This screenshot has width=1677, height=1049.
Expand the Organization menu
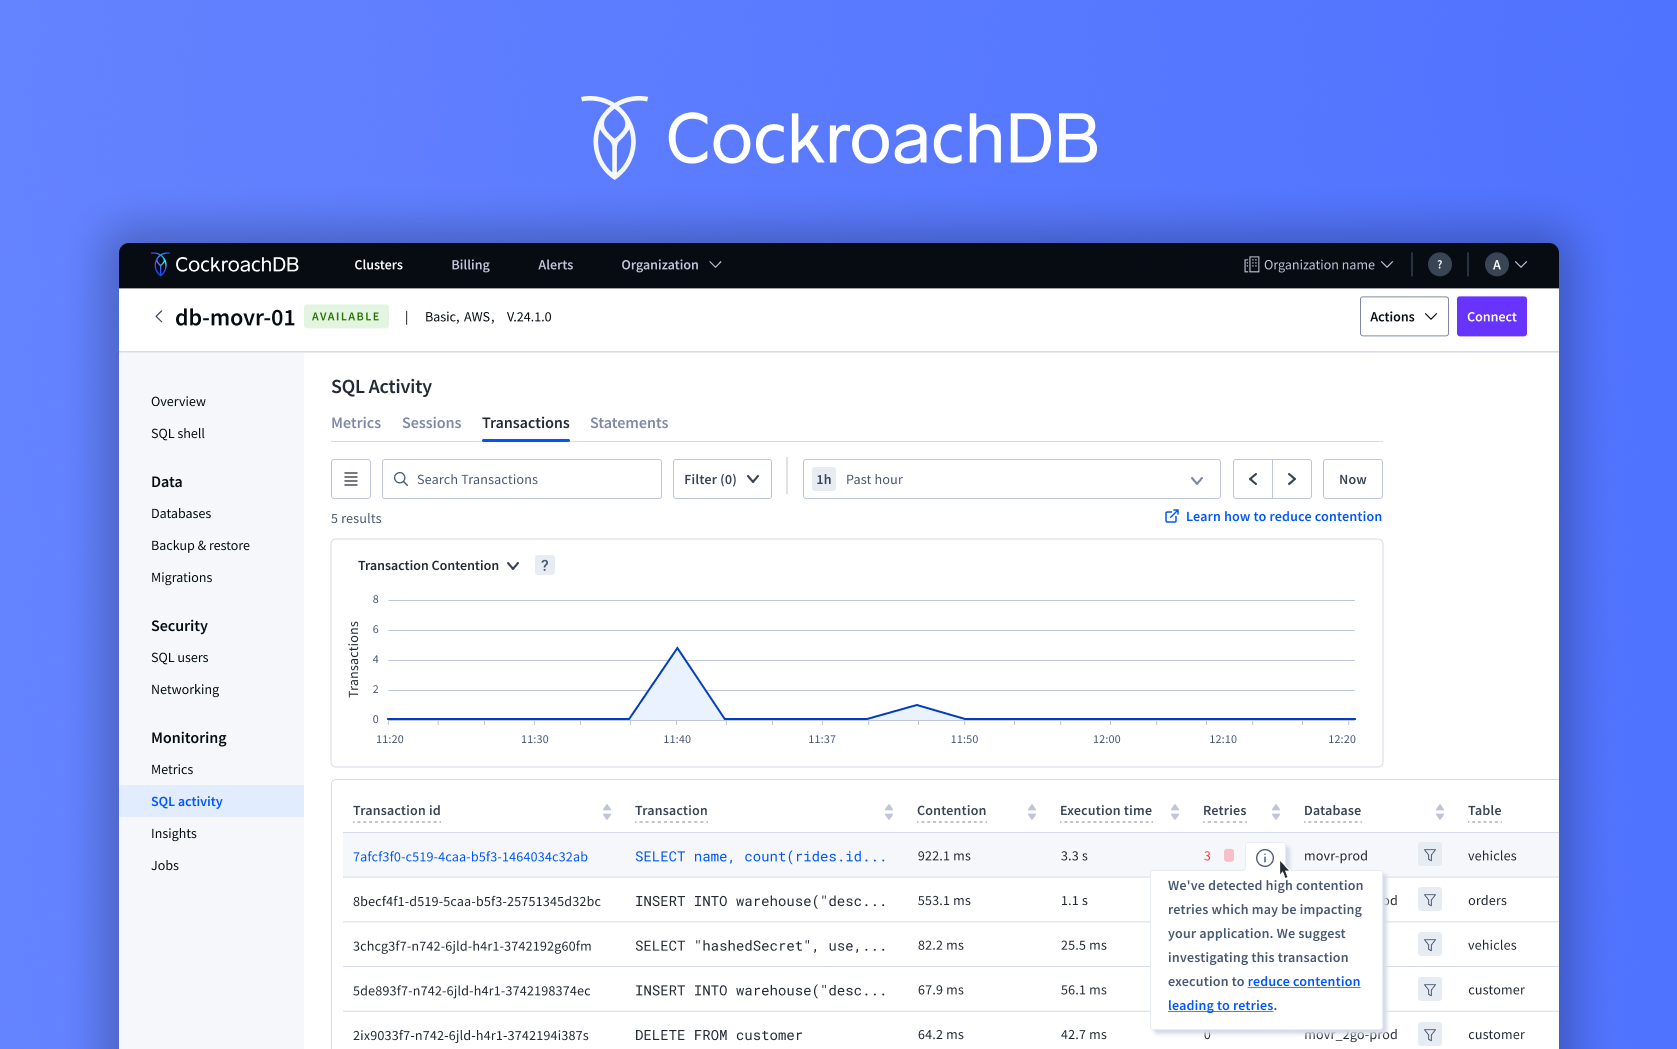click(x=671, y=265)
